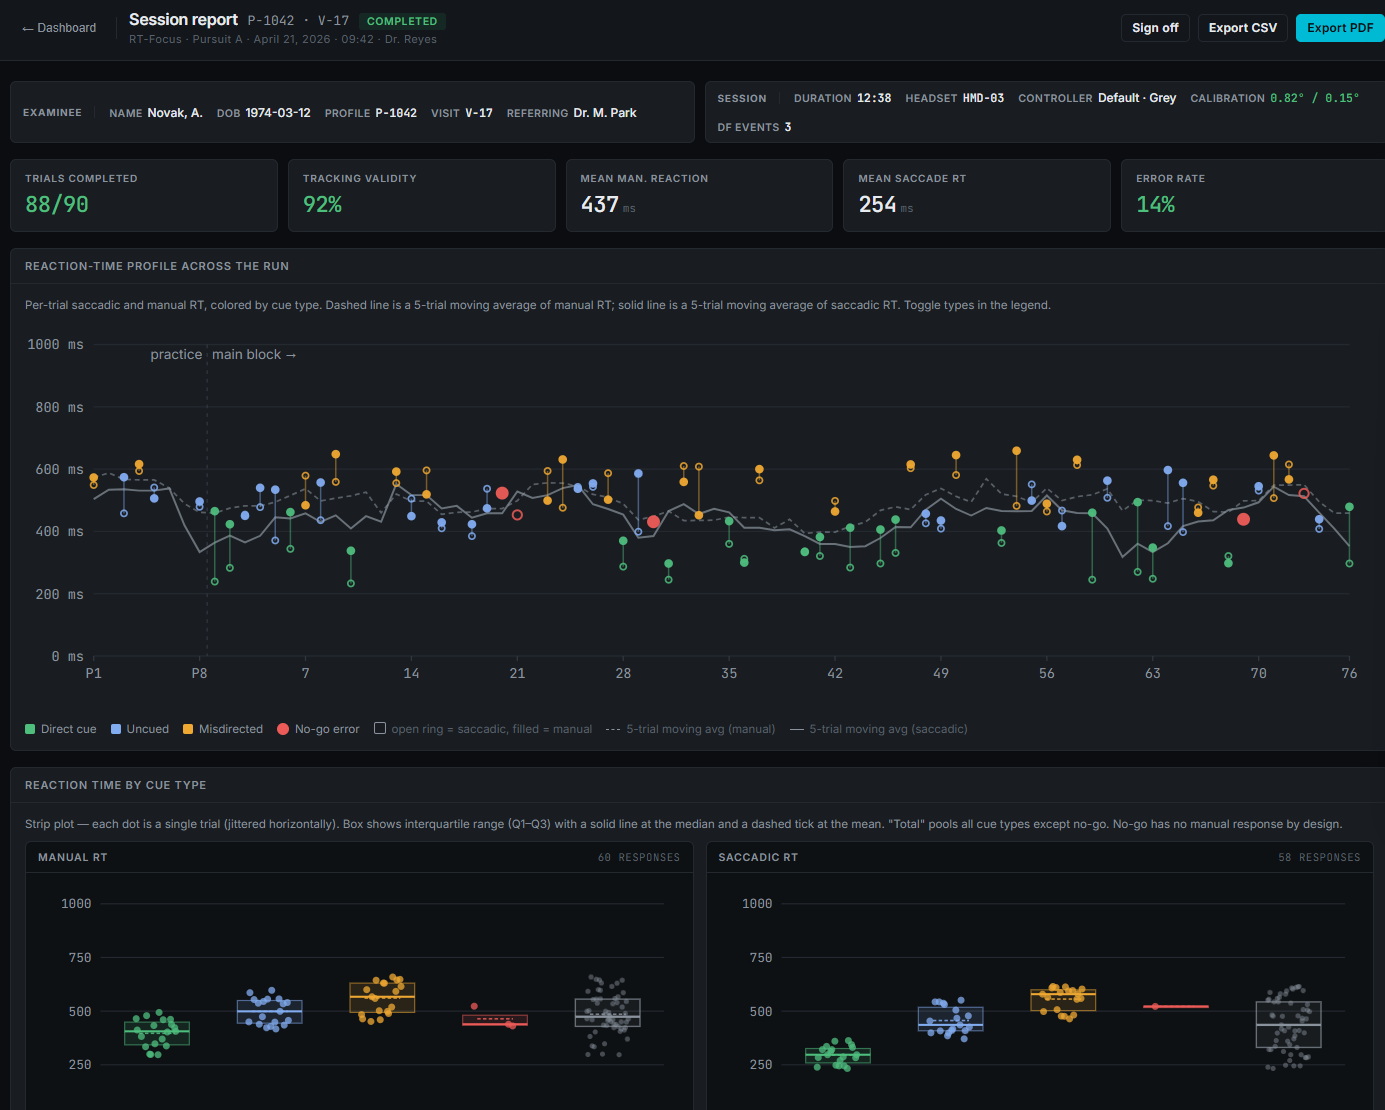Click the Manual RT panel title
This screenshot has width=1385, height=1110.
(x=73, y=857)
